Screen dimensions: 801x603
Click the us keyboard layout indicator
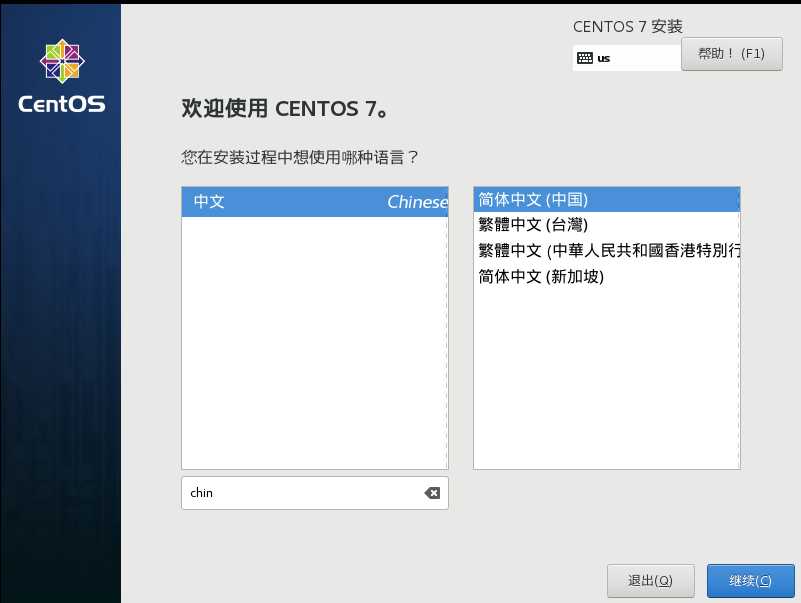point(627,58)
